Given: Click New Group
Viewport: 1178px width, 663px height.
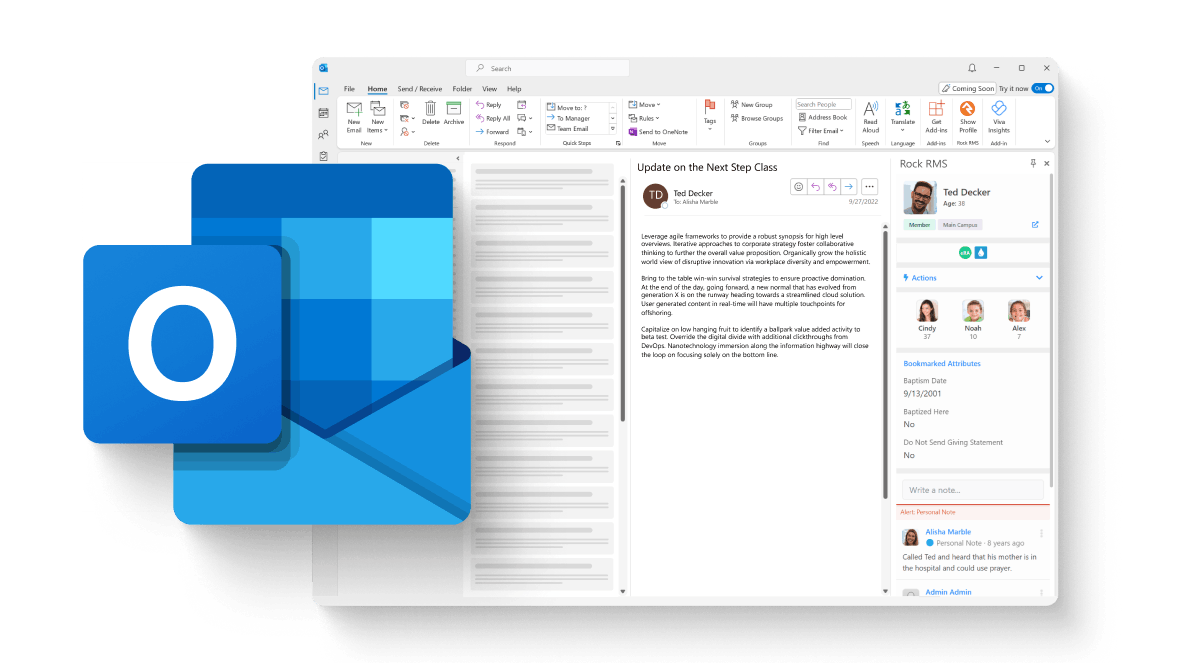Looking at the screenshot, I should 751,105.
